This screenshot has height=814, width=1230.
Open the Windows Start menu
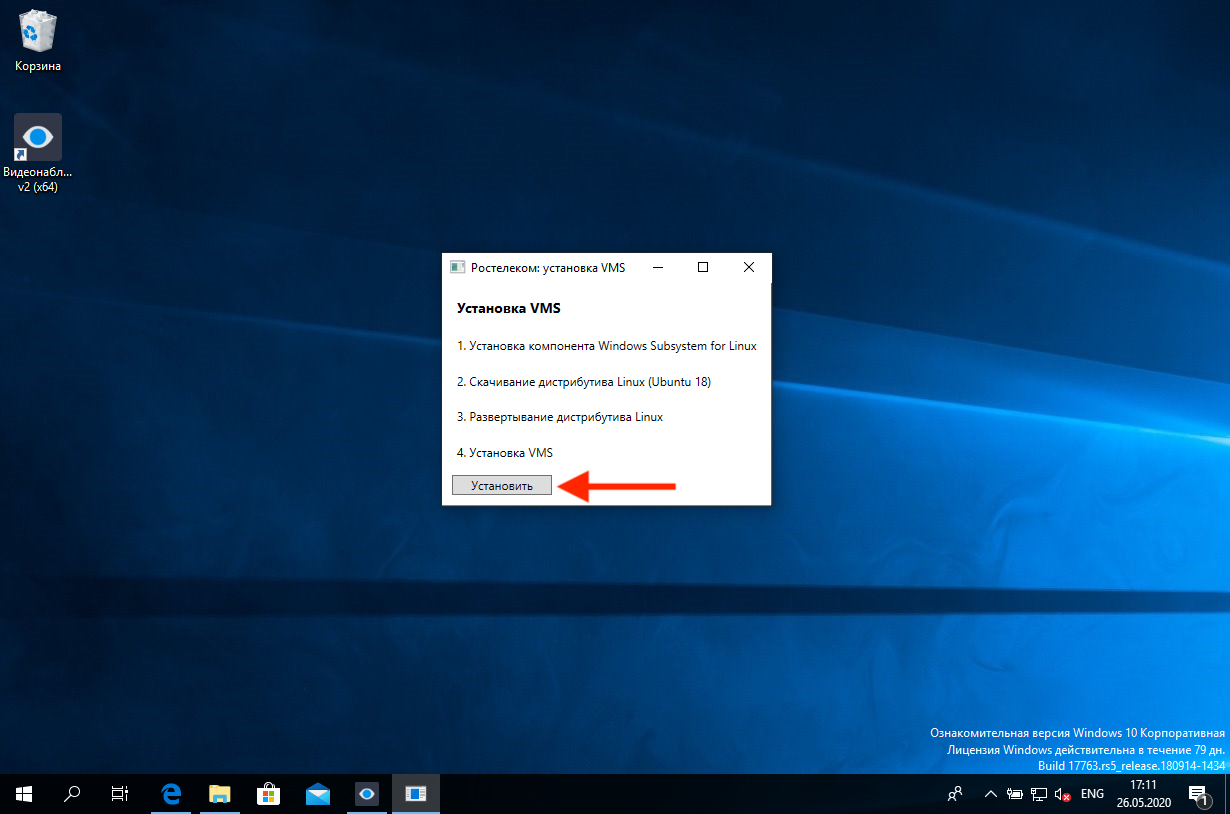[24, 794]
